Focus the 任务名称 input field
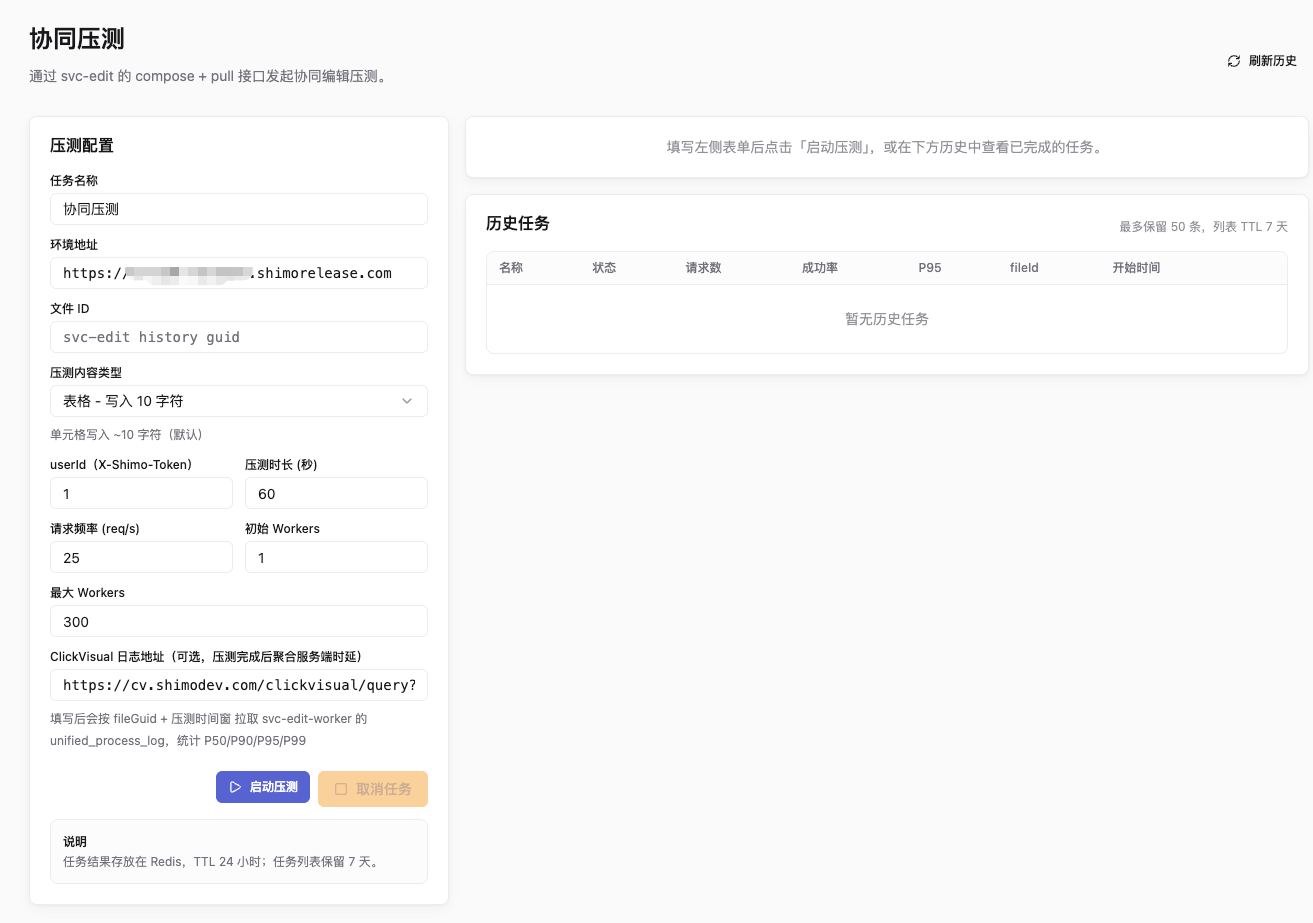The image size is (1313, 923). point(239,209)
